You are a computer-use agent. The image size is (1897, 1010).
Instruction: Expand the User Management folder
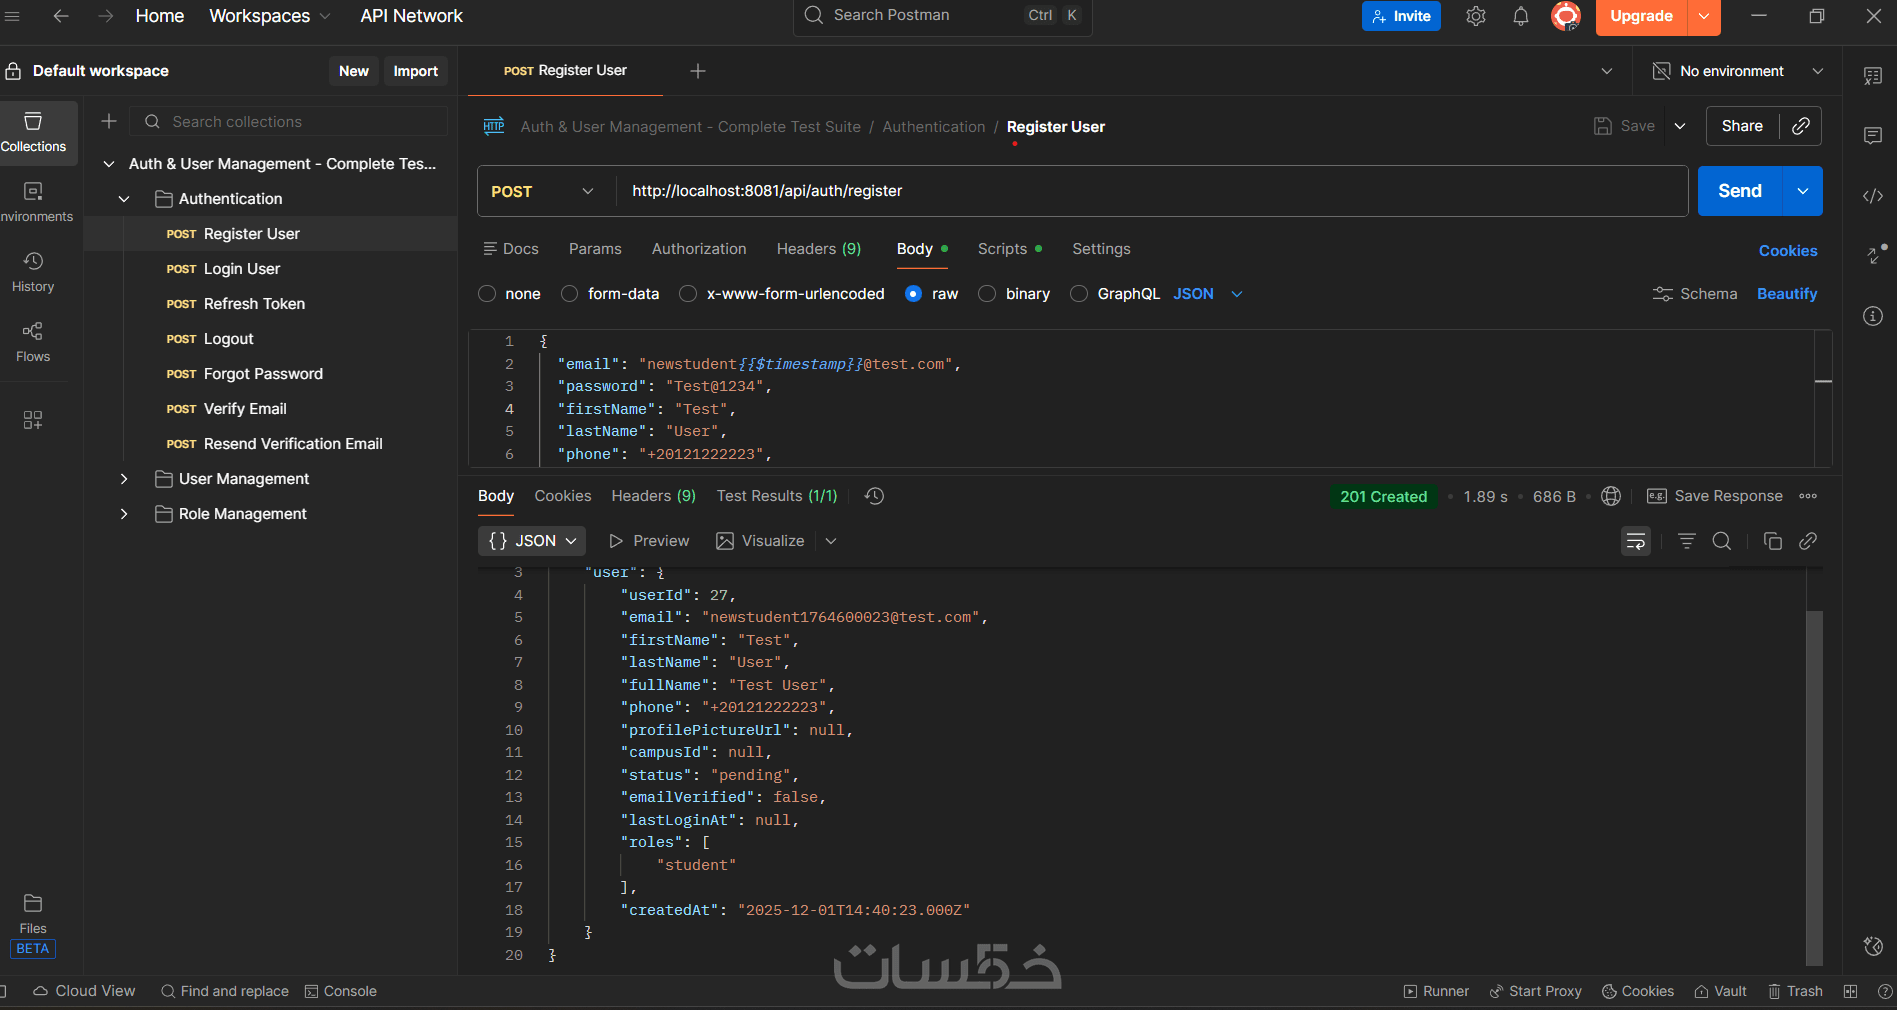point(124,479)
